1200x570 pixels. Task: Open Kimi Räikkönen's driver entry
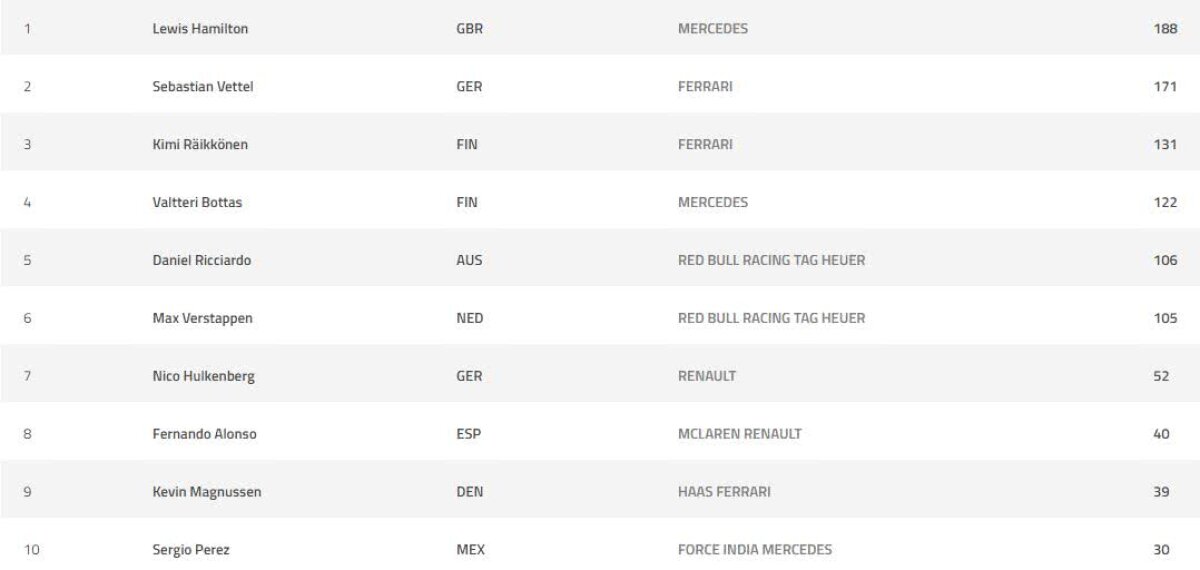[x=200, y=145]
